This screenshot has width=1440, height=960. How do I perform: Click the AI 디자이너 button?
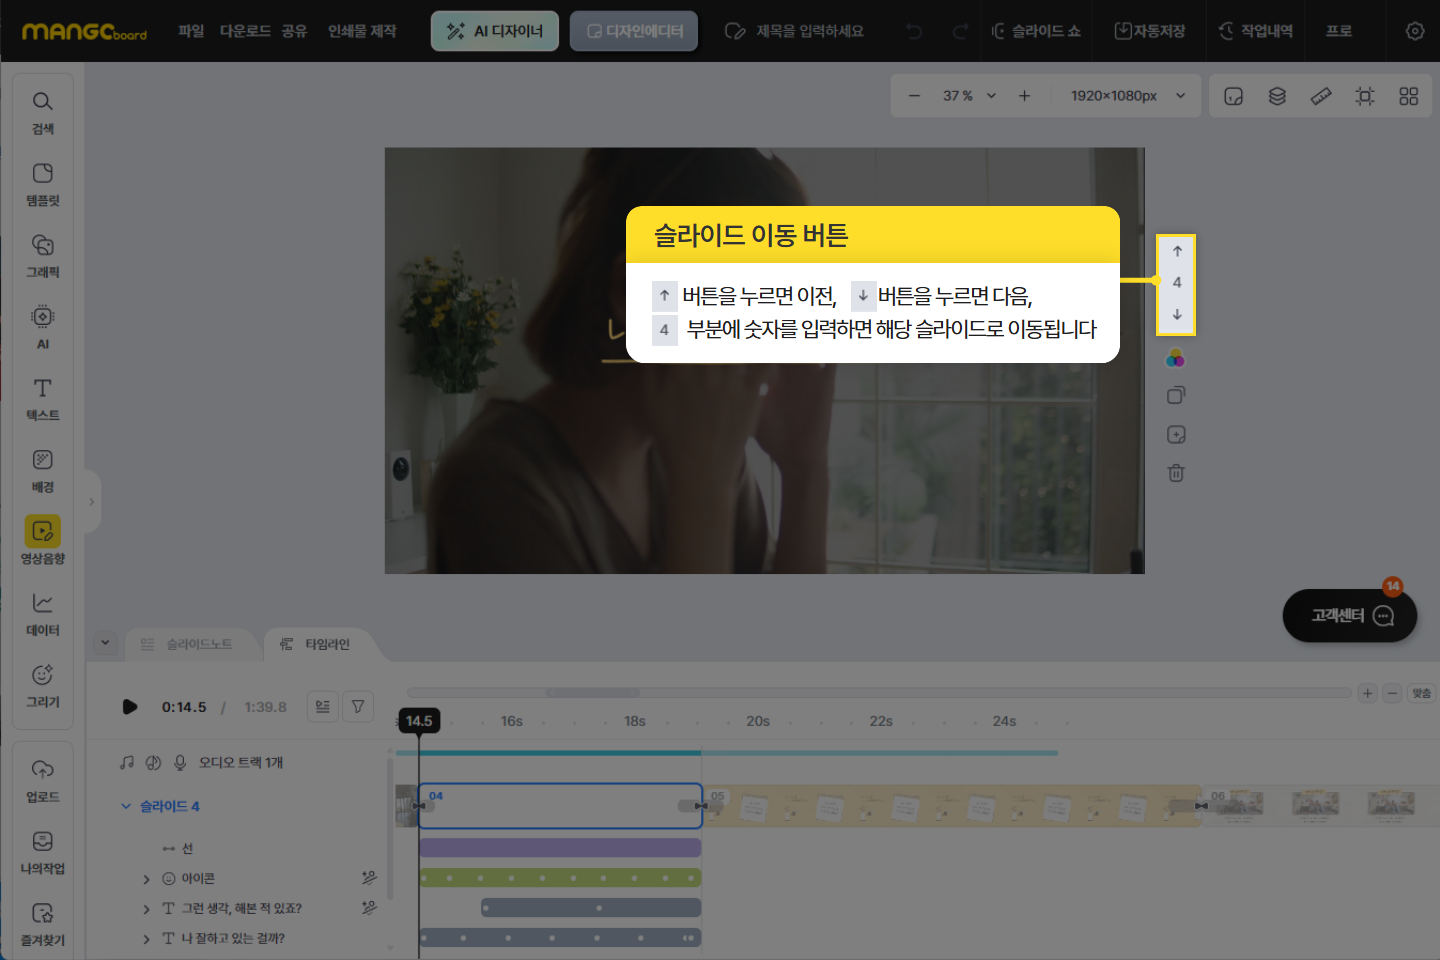pos(495,31)
